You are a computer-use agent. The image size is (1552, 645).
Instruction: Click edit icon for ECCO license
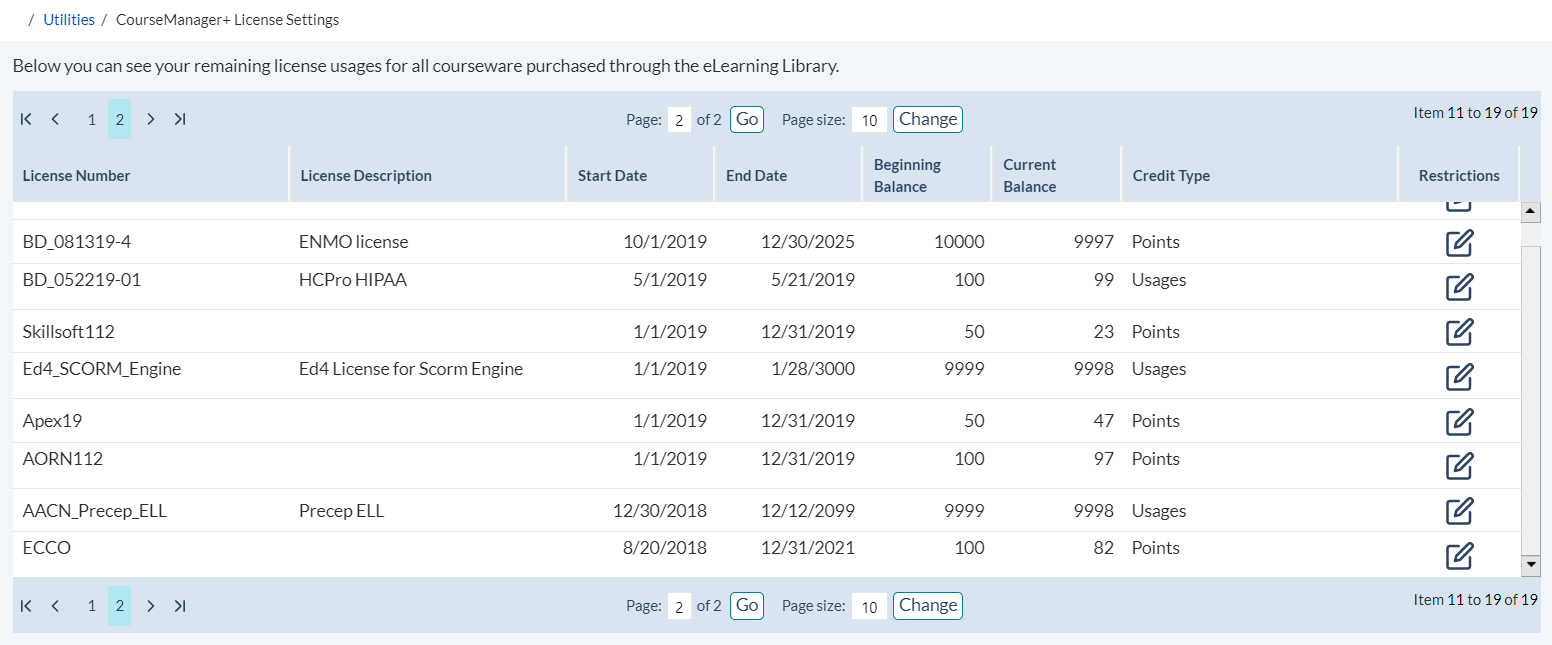(1459, 555)
